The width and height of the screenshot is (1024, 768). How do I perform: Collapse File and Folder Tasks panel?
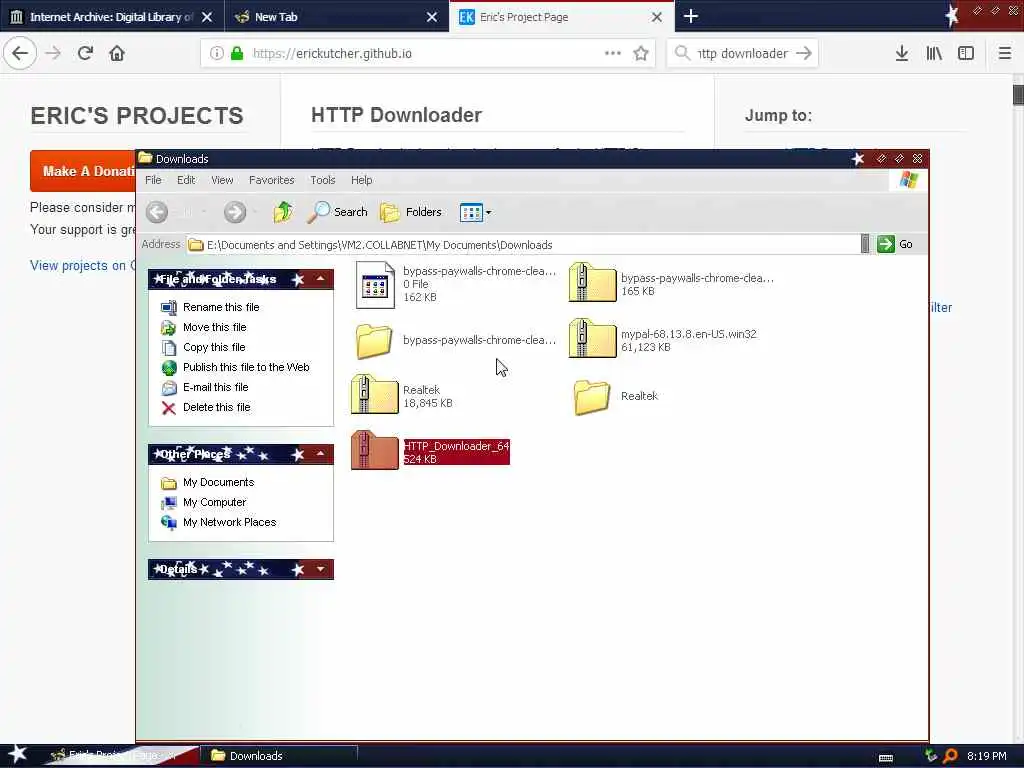(x=321, y=279)
